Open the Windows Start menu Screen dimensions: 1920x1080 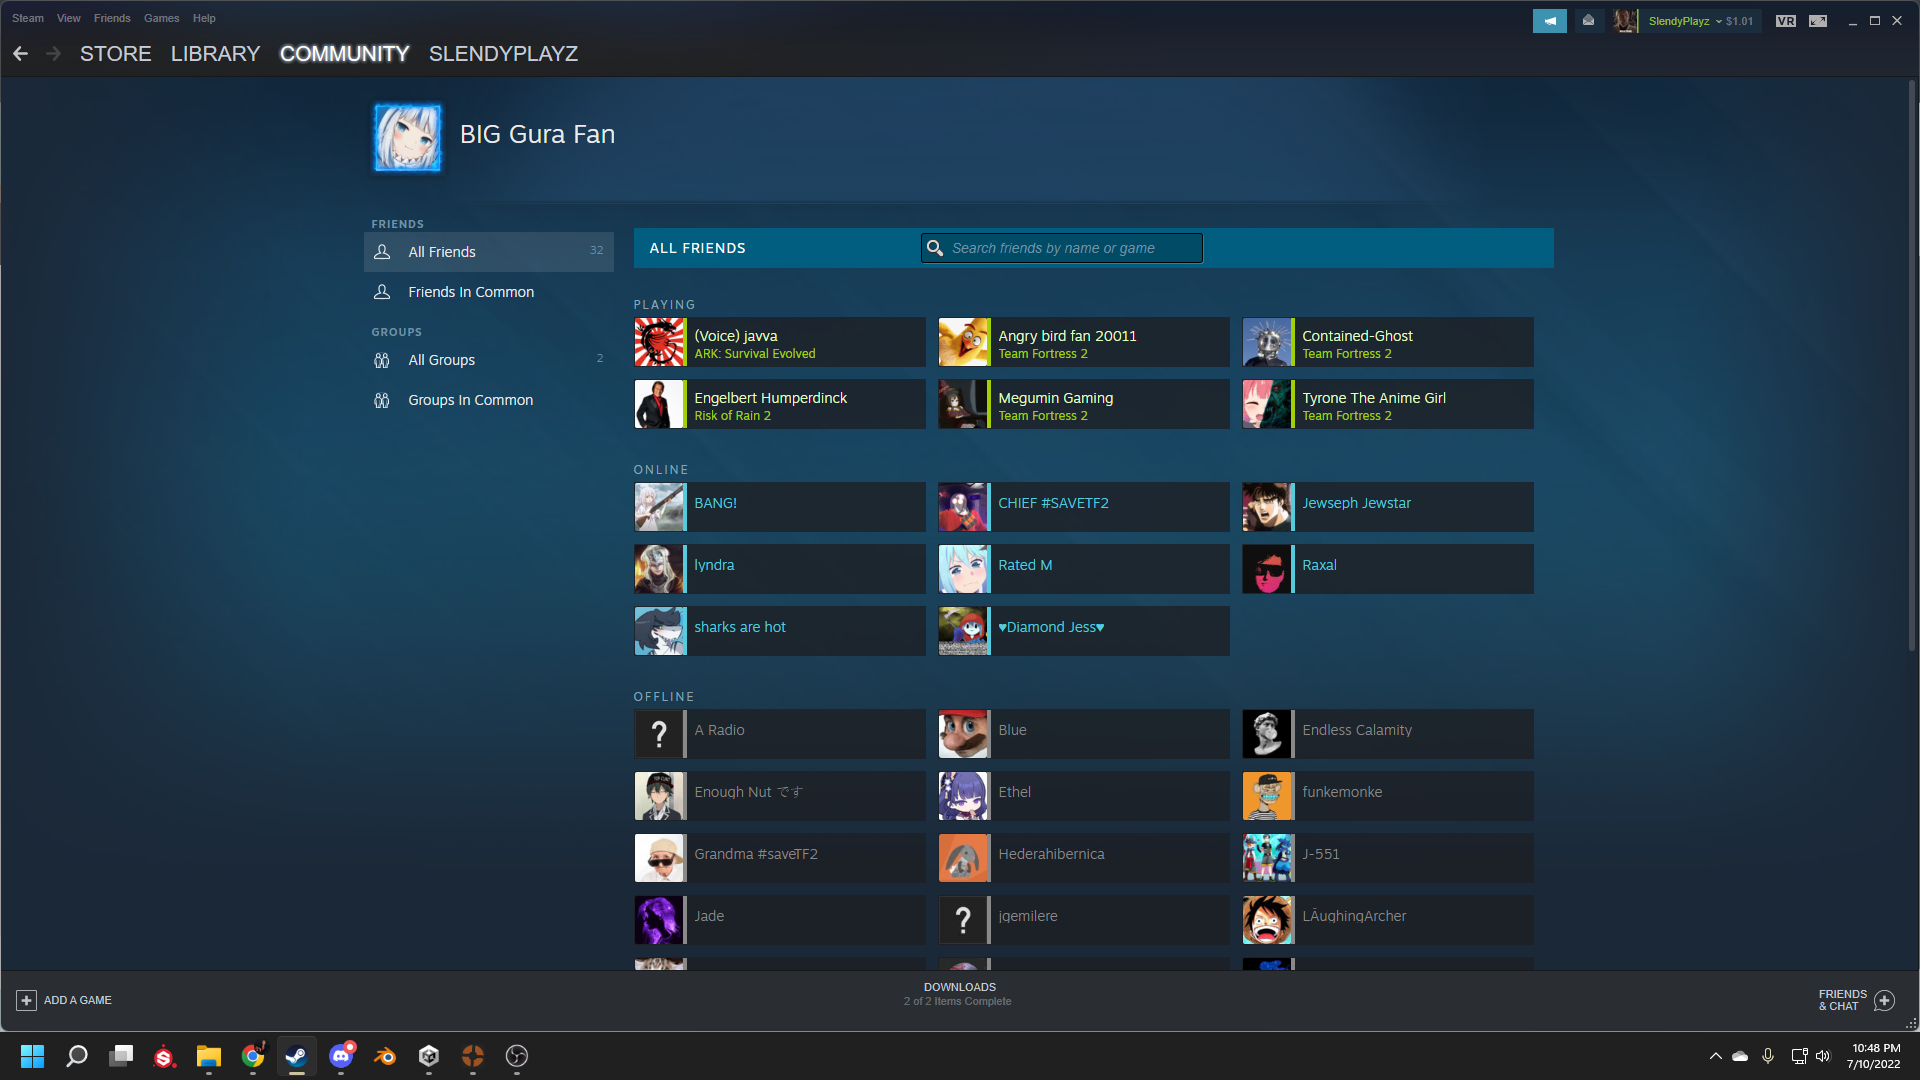click(32, 1056)
